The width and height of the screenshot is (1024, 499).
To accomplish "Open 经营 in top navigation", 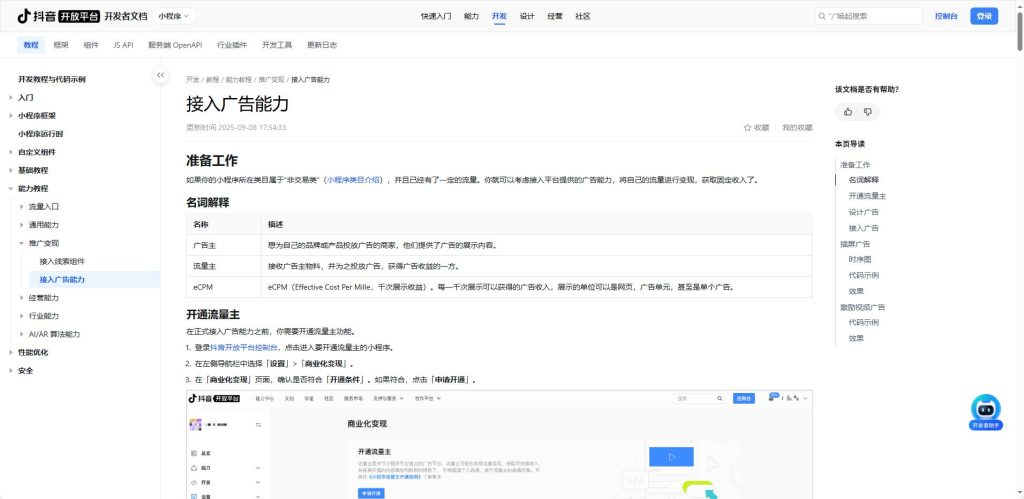I will click(x=555, y=16).
